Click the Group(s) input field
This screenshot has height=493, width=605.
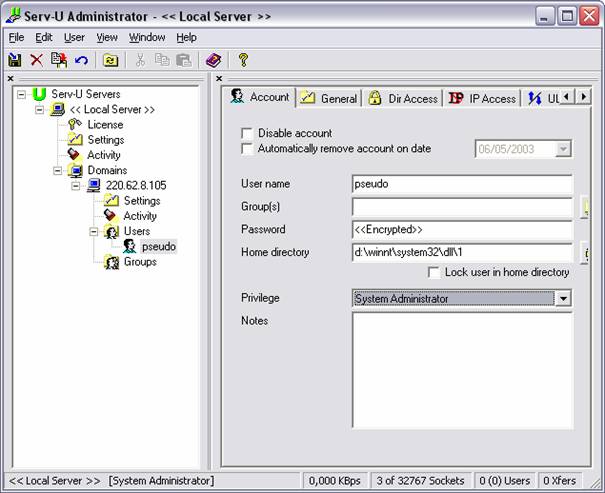click(462, 207)
